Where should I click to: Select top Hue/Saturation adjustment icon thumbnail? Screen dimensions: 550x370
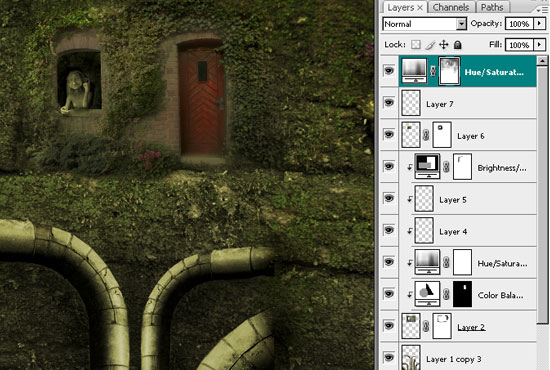pos(414,71)
